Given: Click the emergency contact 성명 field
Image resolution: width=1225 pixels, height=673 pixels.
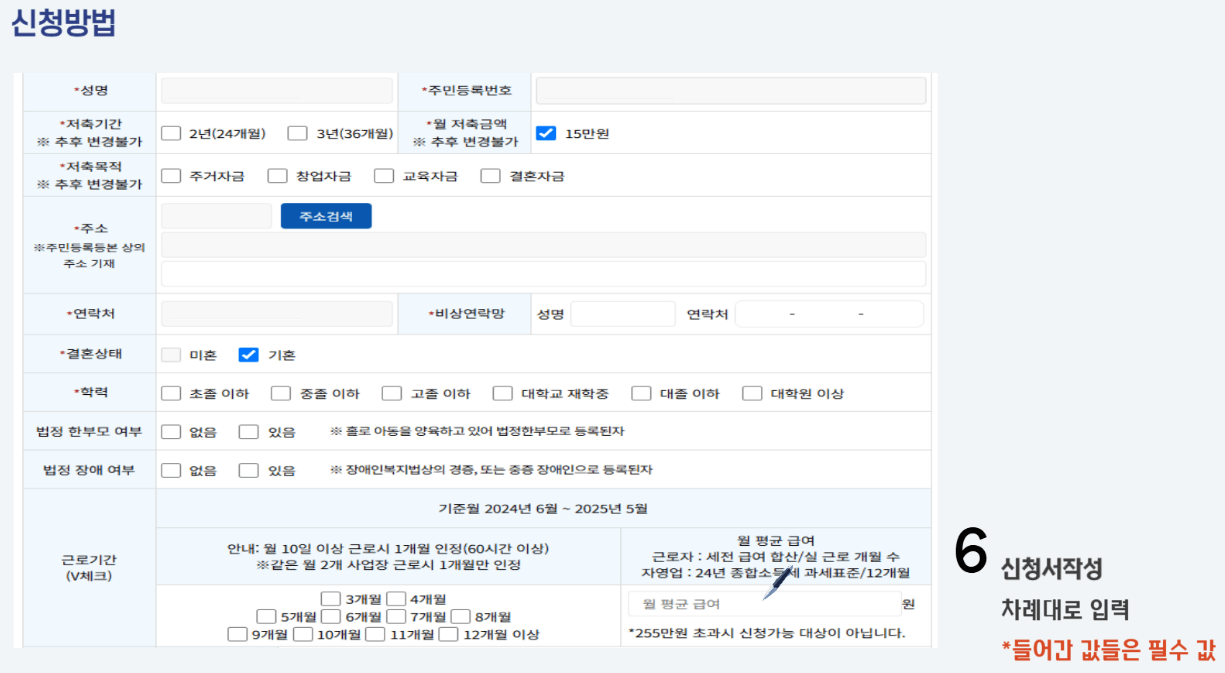Looking at the screenshot, I should tap(623, 314).
